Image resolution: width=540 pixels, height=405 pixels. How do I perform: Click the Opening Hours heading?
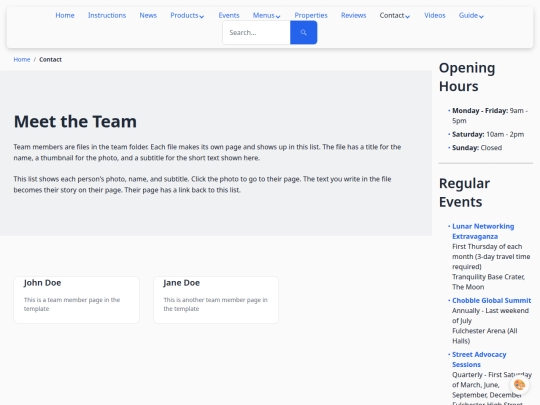click(467, 77)
